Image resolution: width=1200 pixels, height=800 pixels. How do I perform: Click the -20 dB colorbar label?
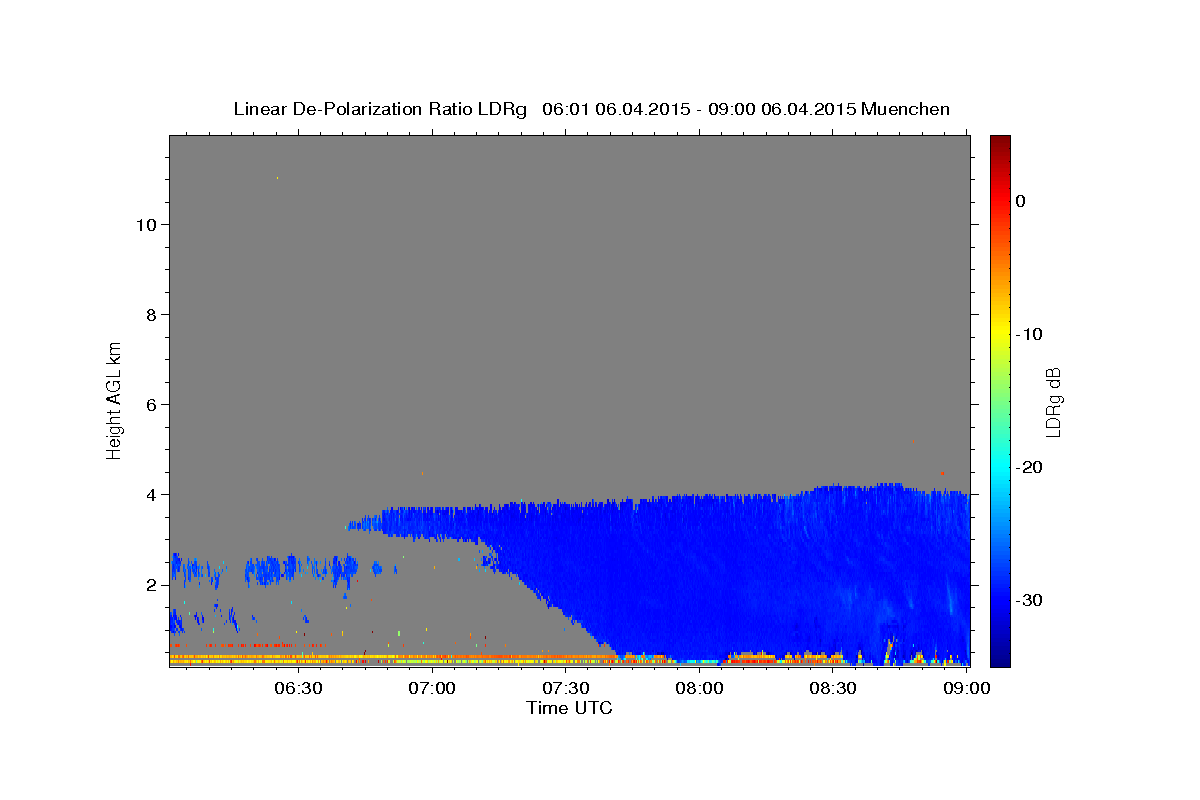(x=1030, y=467)
